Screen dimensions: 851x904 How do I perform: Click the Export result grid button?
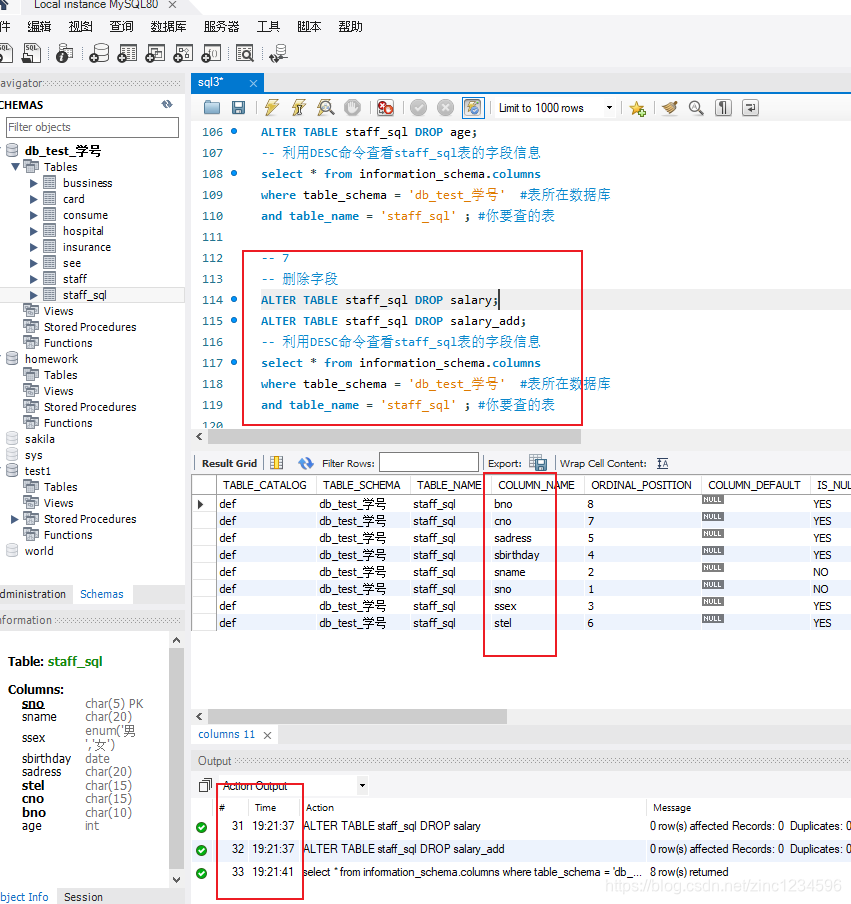pos(537,462)
